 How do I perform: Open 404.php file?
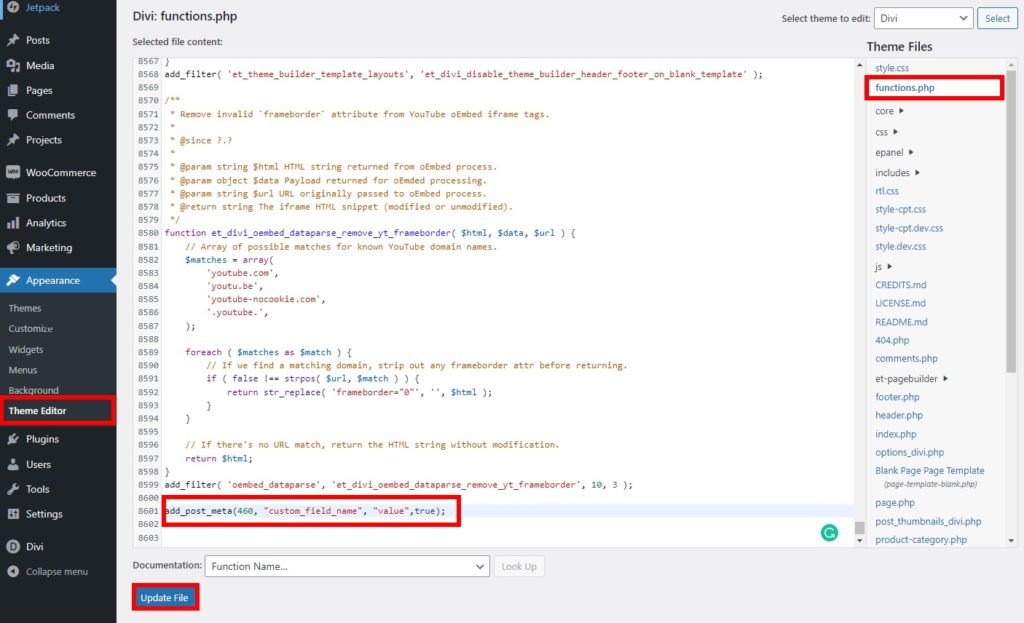(892, 340)
